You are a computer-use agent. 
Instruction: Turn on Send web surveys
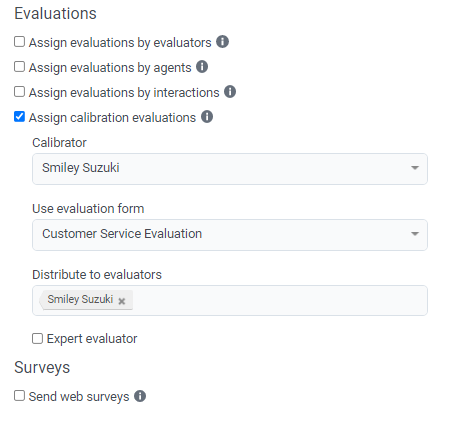(19, 396)
